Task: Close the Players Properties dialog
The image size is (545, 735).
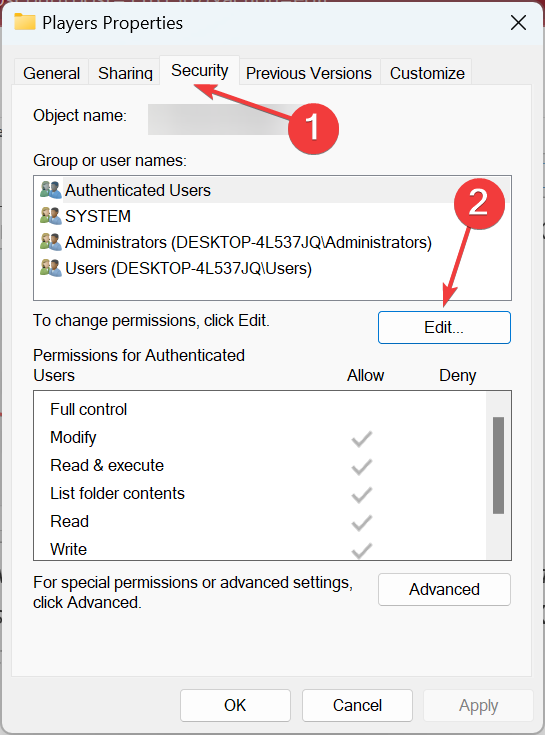Action: 518,22
